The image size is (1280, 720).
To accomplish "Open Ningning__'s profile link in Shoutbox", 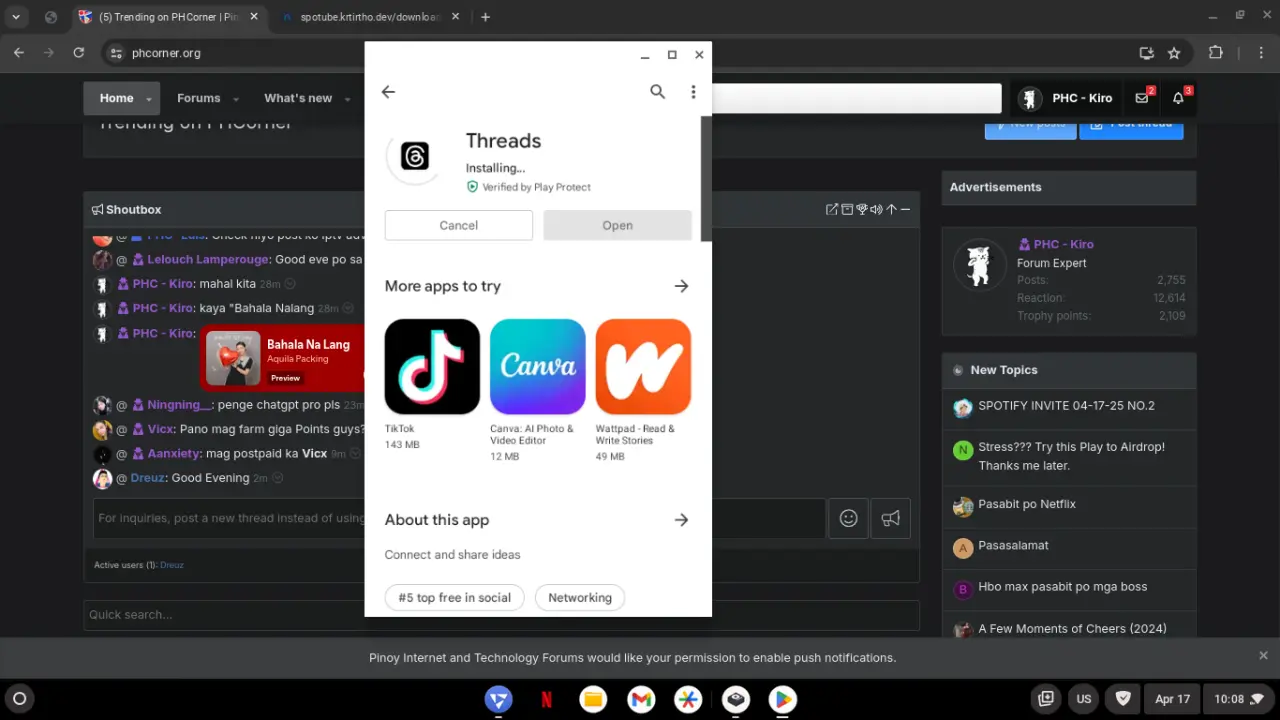I will pos(179,405).
